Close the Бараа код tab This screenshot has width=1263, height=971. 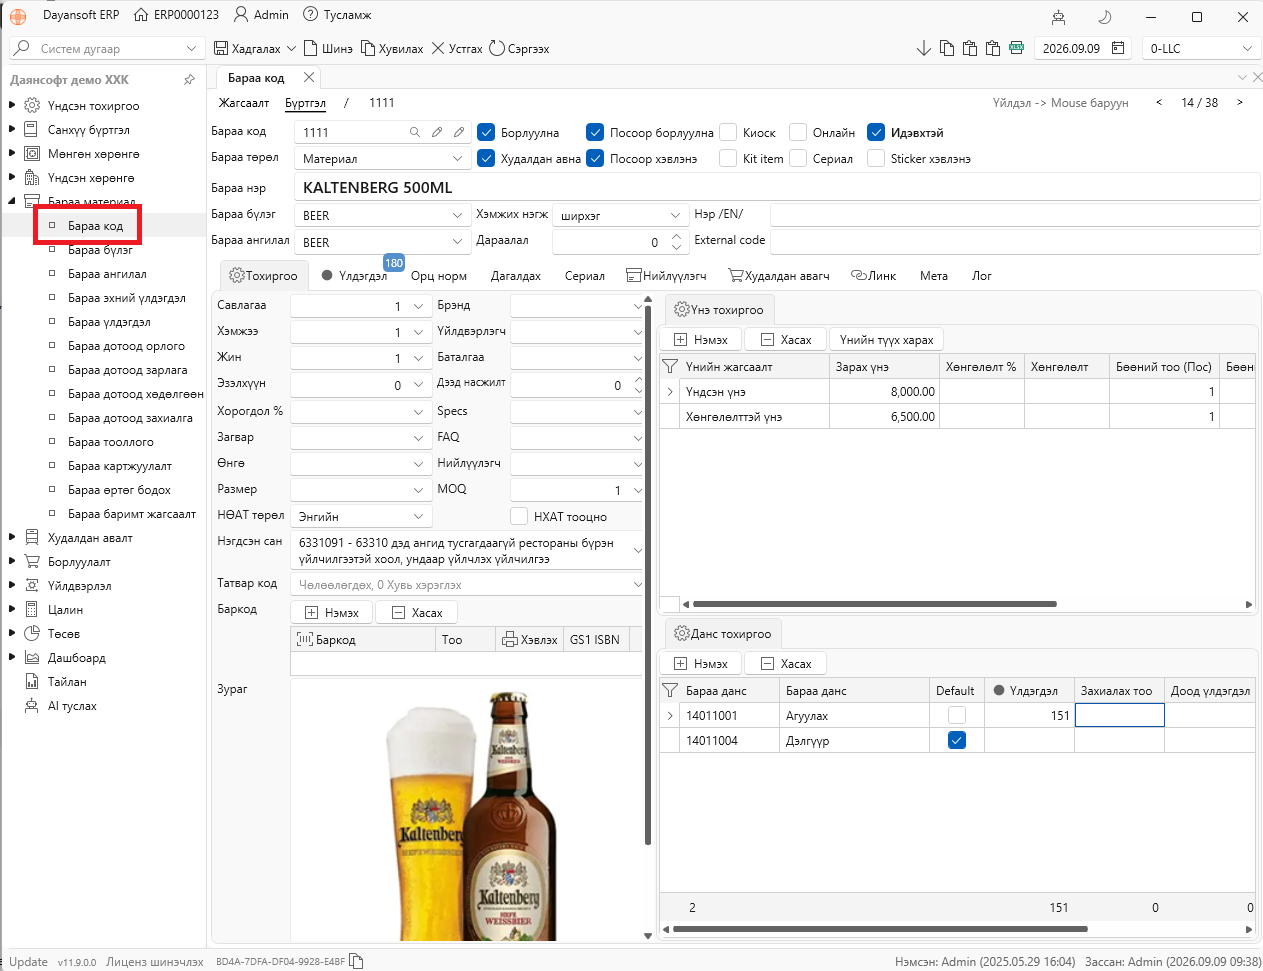[309, 77]
